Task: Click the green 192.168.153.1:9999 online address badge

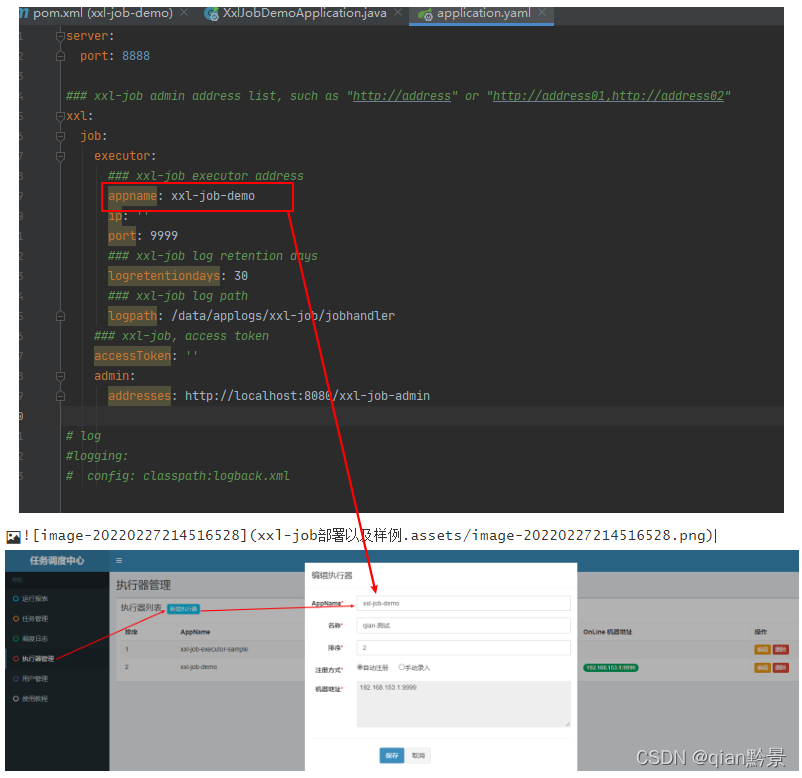Action: point(611,668)
